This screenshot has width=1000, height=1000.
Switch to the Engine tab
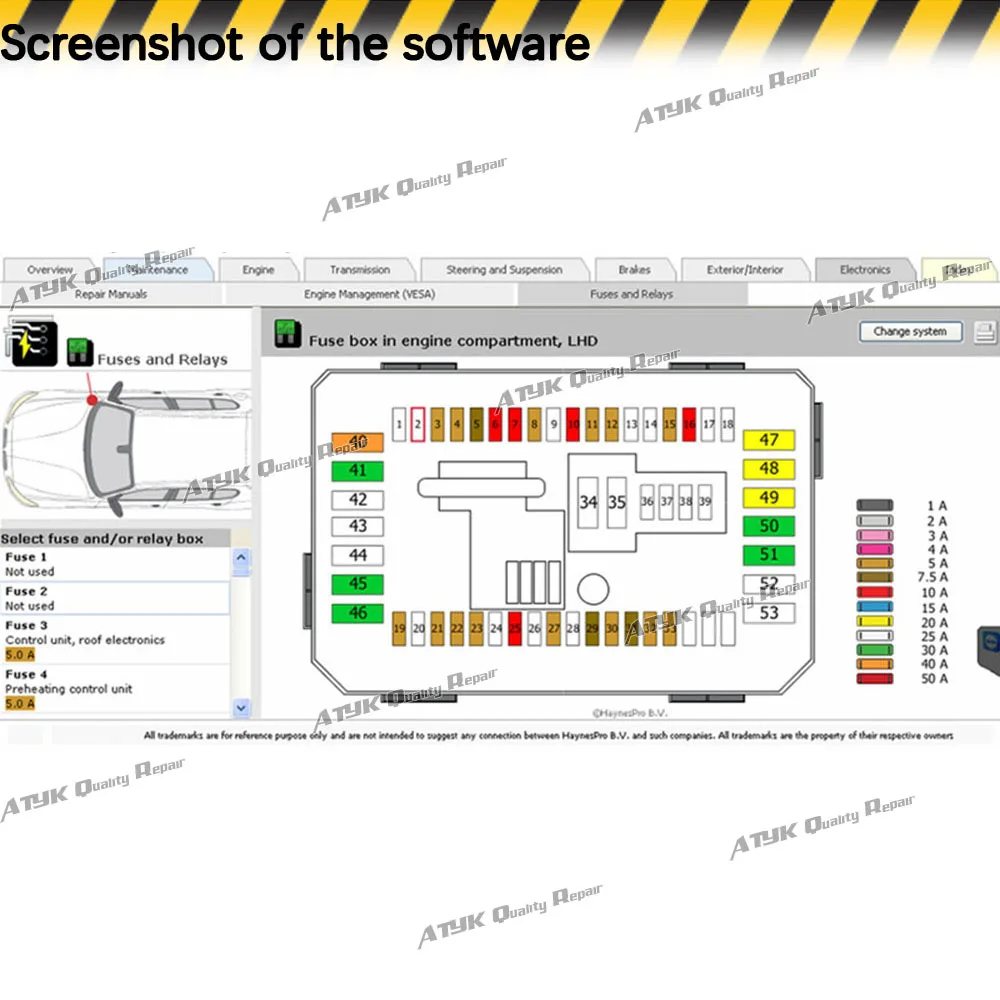pos(258,270)
